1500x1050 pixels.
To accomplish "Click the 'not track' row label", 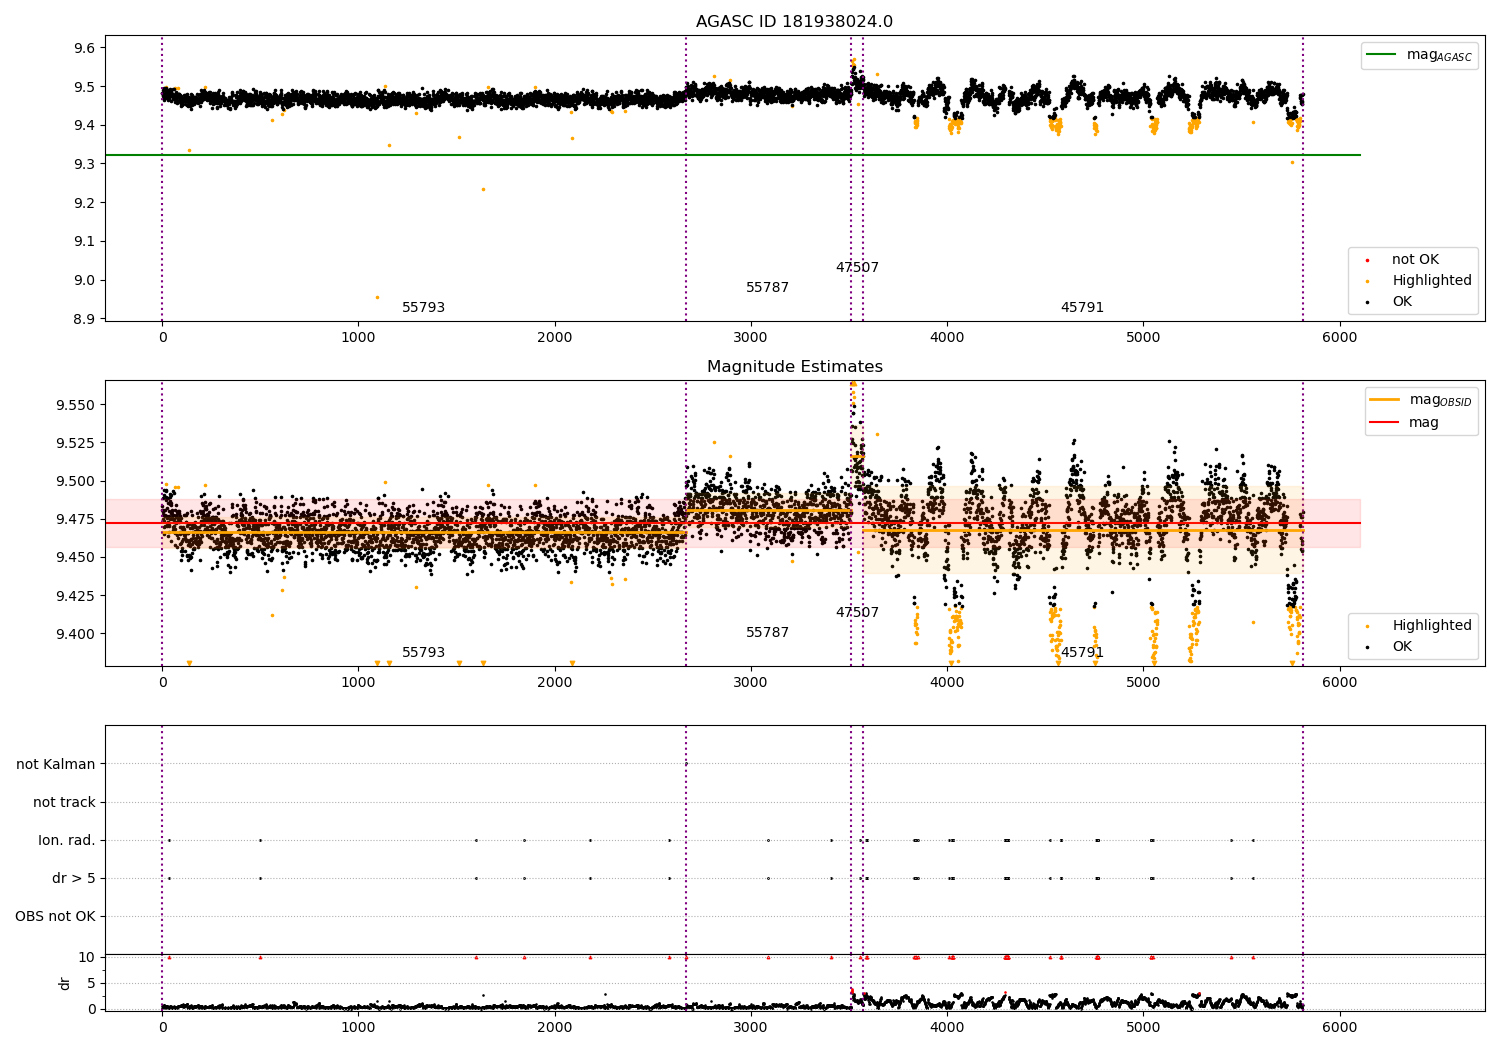I will pyautogui.click(x=64, y=803).
